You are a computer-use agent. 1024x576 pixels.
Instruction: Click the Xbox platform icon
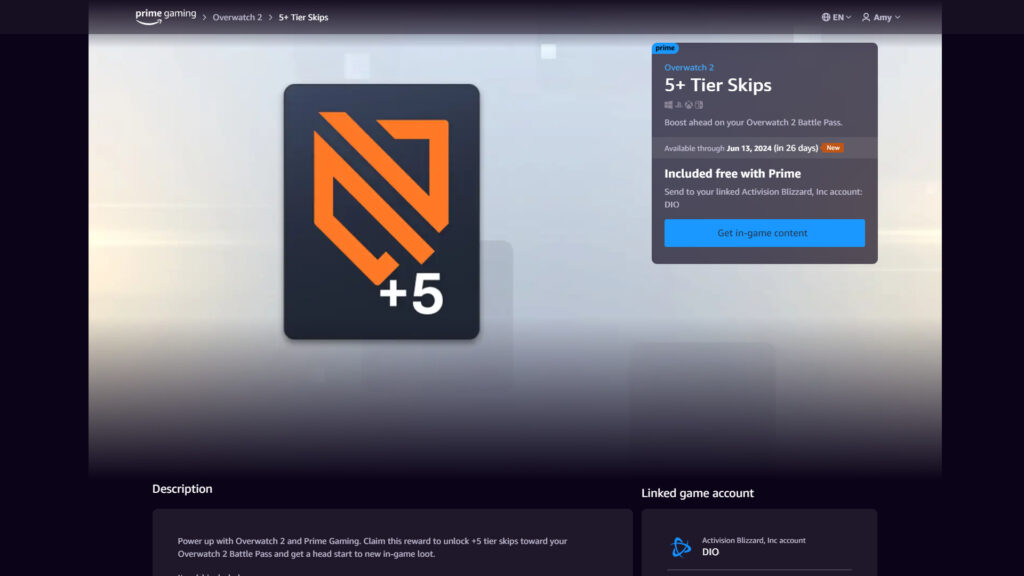click(x=689, y=105)
